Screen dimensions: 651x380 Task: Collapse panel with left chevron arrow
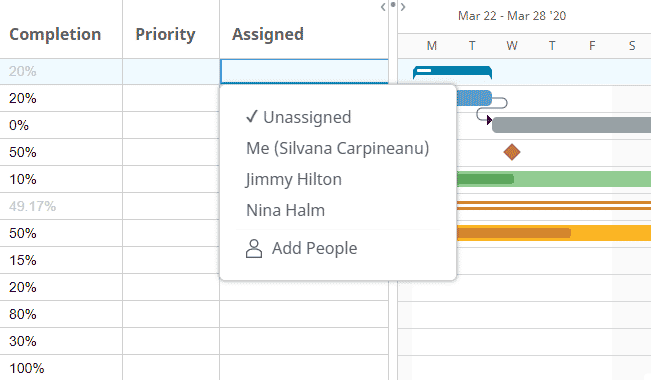coord(383,7)
